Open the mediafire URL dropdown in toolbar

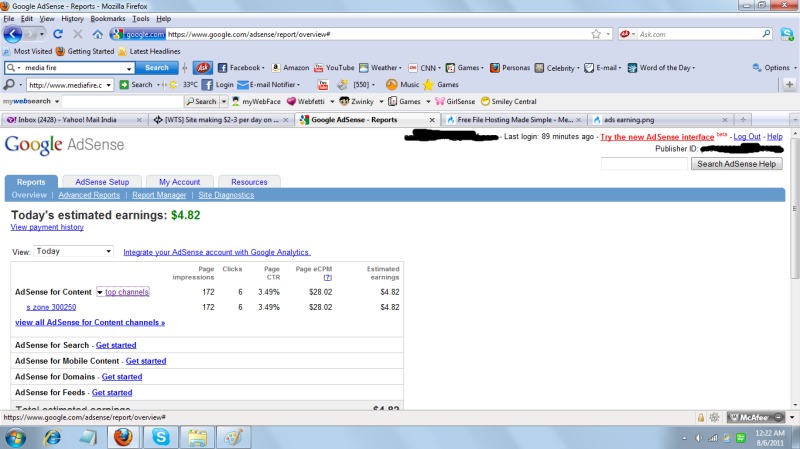[109, 85]
